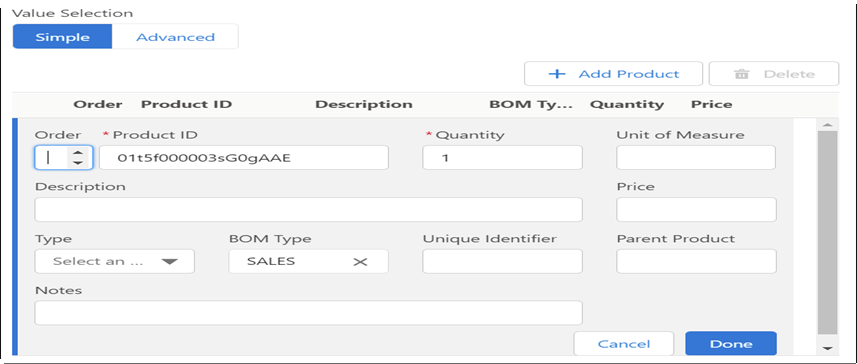Open the Type dropdown

click(114, 261)
